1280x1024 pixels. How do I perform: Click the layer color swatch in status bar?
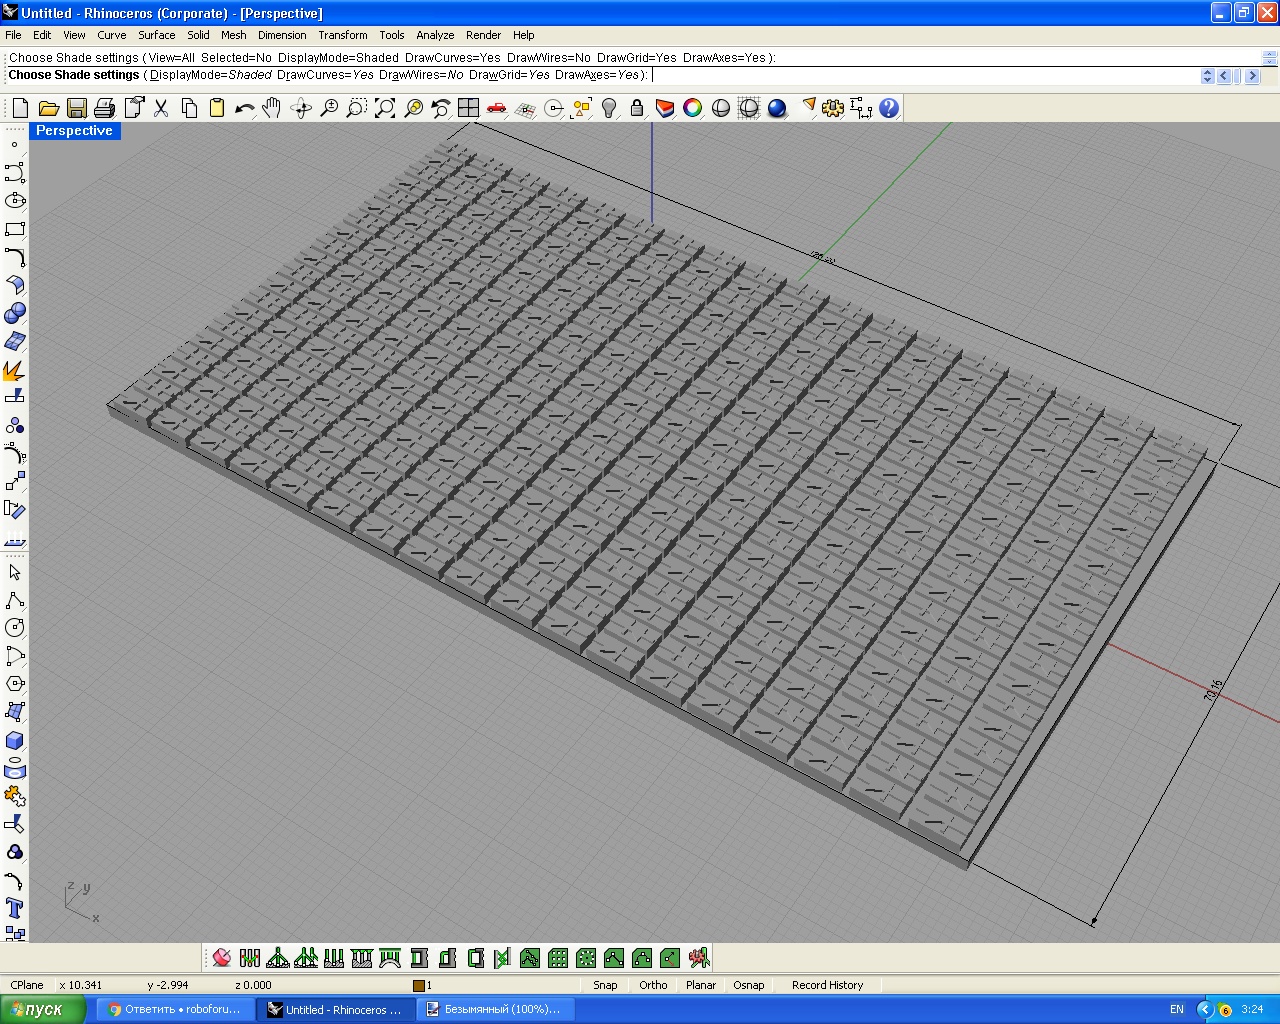point(419,986)
